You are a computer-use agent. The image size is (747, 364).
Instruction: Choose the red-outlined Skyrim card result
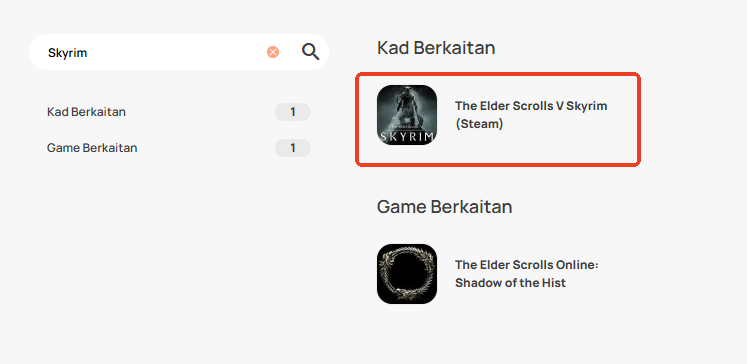[498, 119]
